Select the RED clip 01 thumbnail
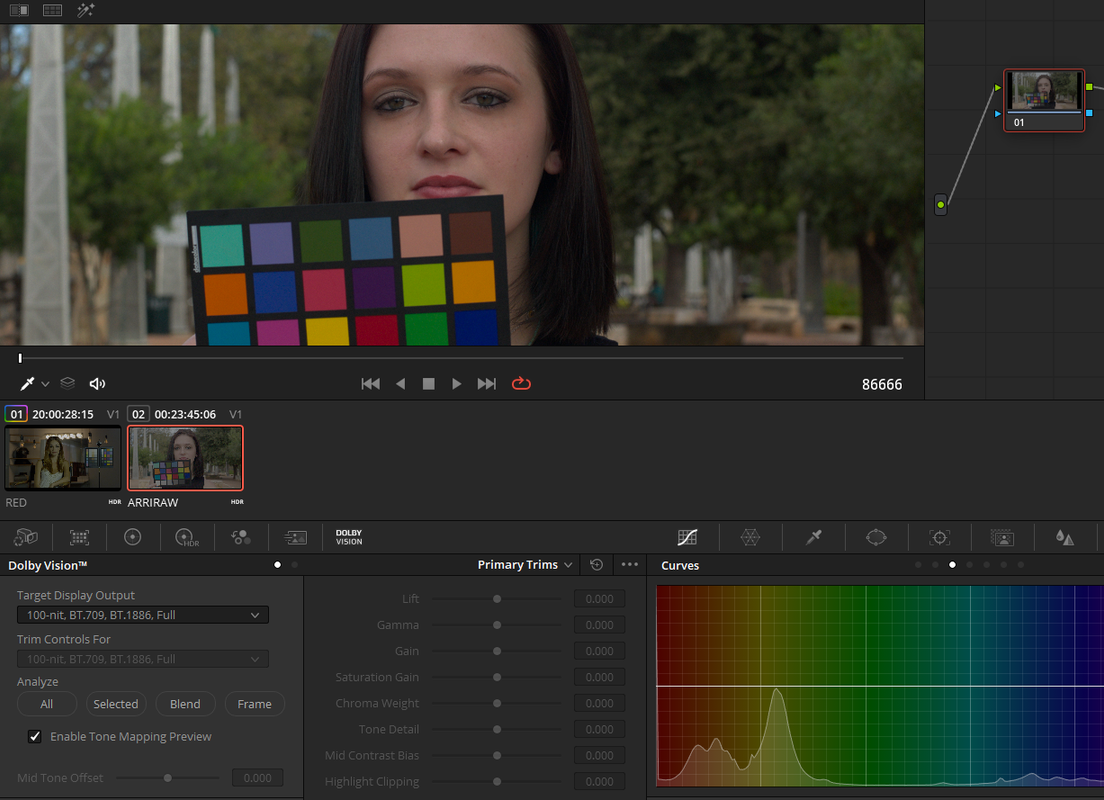1104x800 pixels. pos(63,458)
